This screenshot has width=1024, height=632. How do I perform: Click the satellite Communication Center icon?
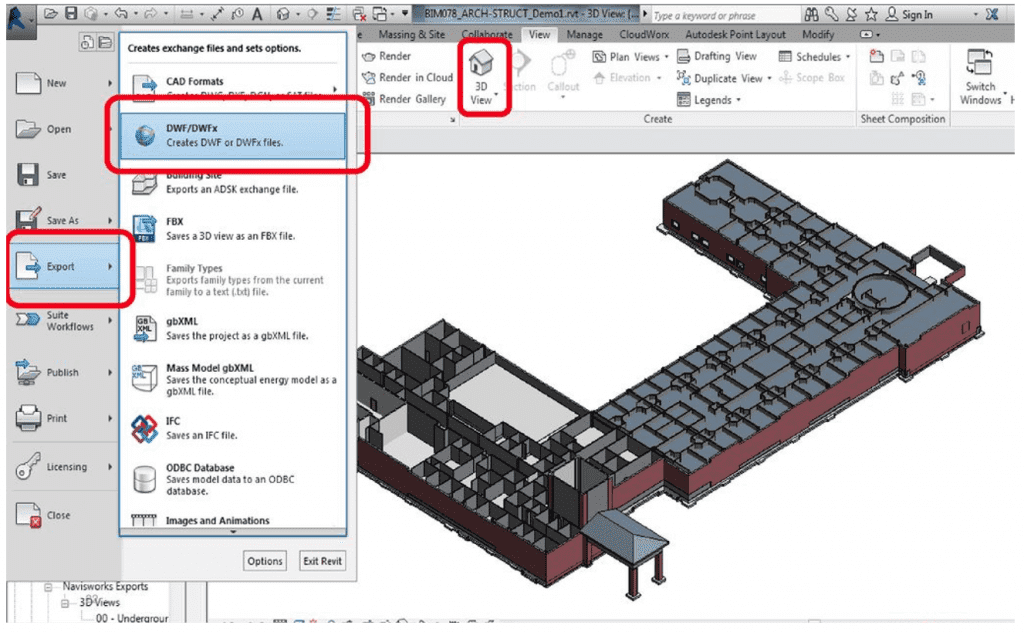tap(852, 14)
